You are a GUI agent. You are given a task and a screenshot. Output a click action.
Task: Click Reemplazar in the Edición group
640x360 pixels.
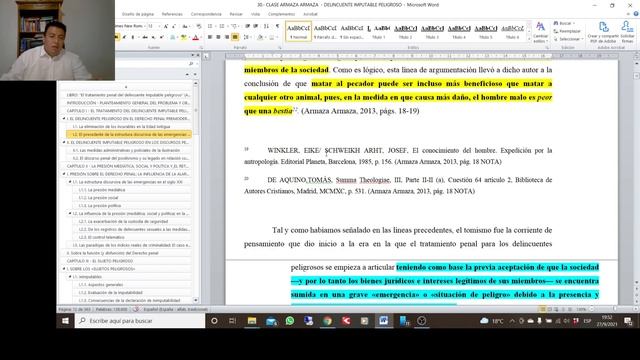click(x=567, y=31)
